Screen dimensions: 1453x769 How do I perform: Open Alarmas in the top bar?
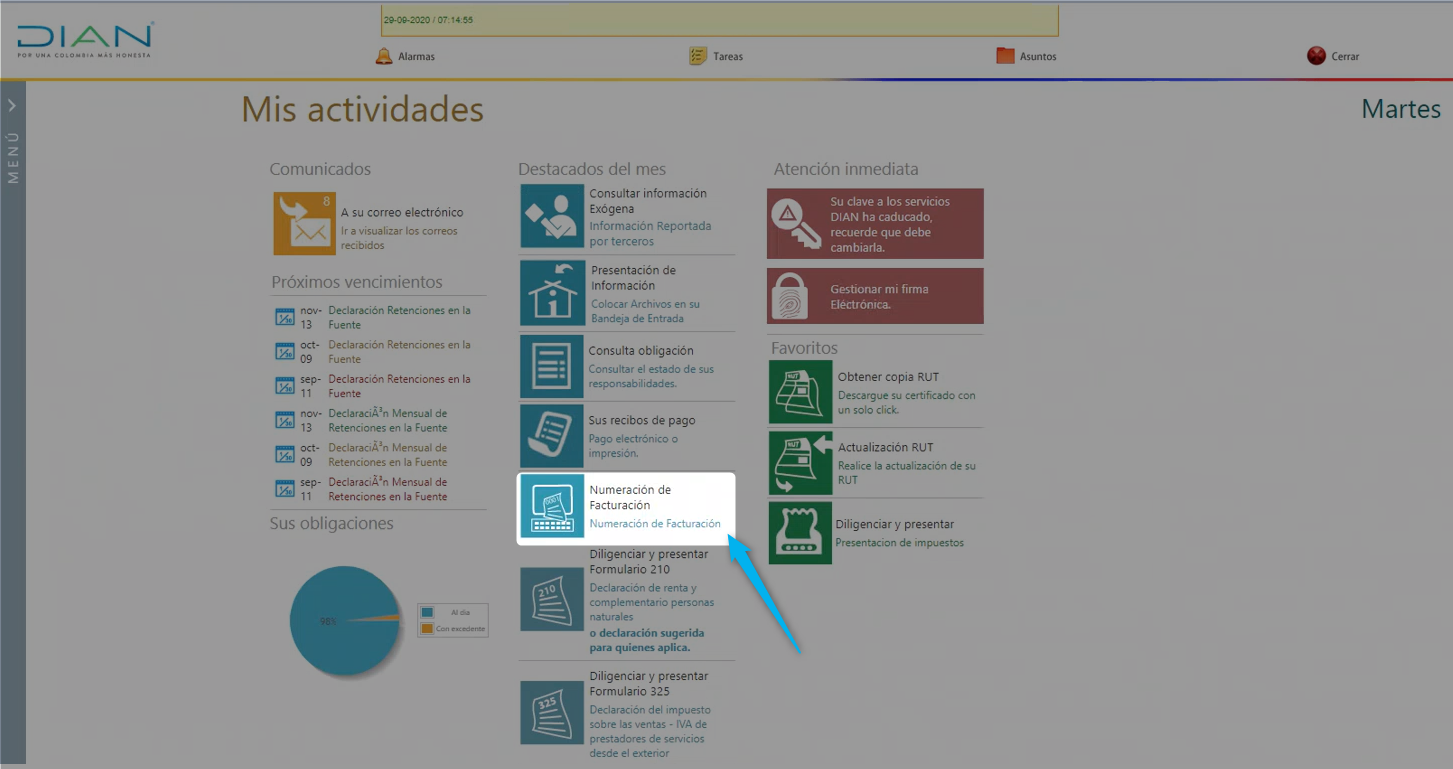point(405,57)
